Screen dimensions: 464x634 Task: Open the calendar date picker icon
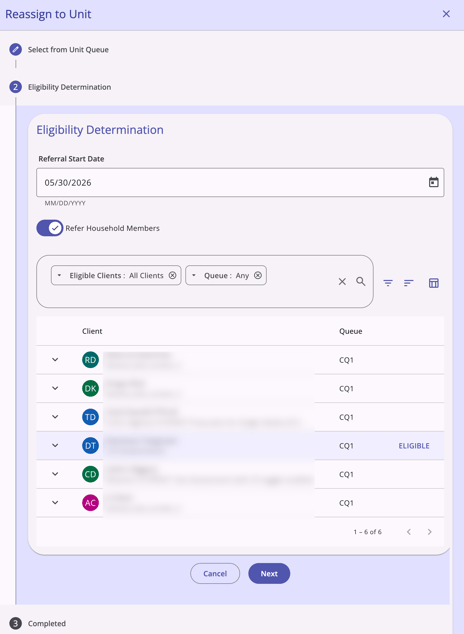pos(434,182)
